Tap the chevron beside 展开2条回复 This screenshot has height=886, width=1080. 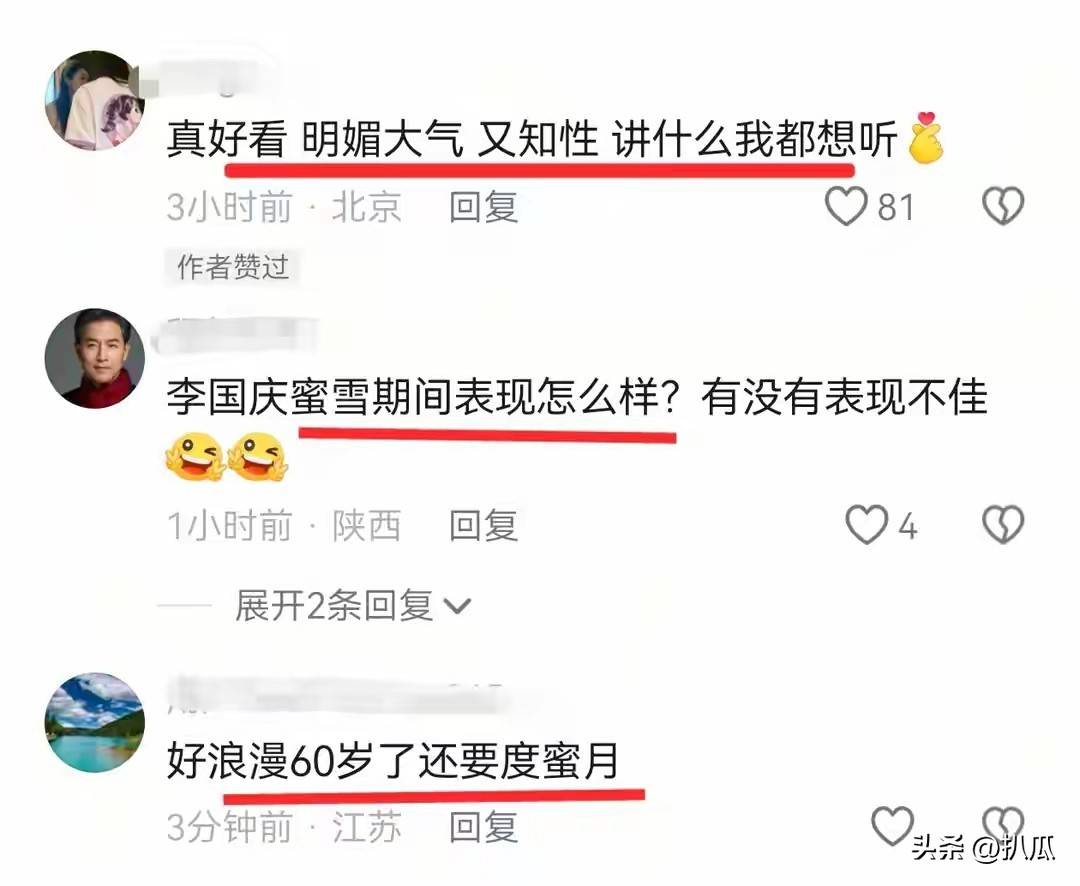(x=457, y=606)
